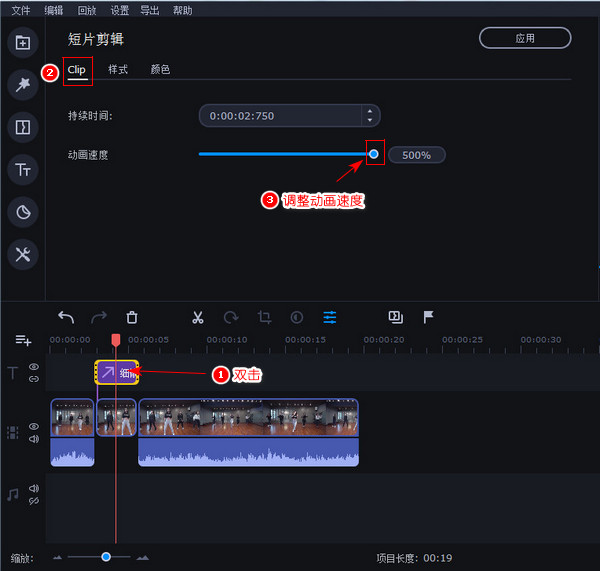Image resolution: width=600 pixels, height=571 pixels.
Task: Click the 项目长度: 00:19 status text
Action: [414, 558]
